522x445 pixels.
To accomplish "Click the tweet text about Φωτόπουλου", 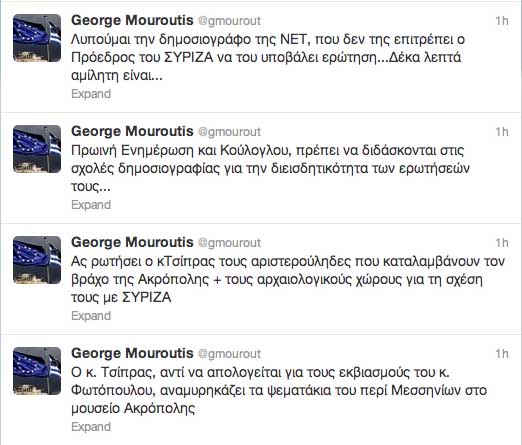I will [279, 390].
